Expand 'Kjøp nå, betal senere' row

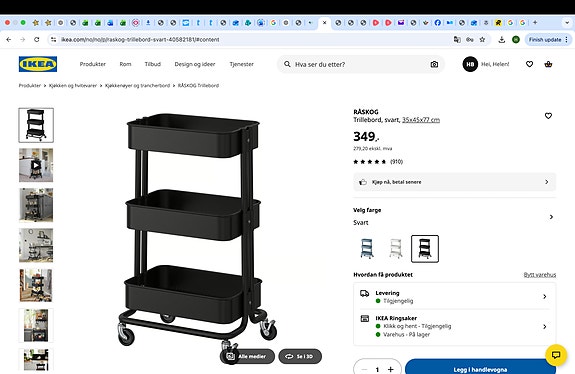click(455, 182)
